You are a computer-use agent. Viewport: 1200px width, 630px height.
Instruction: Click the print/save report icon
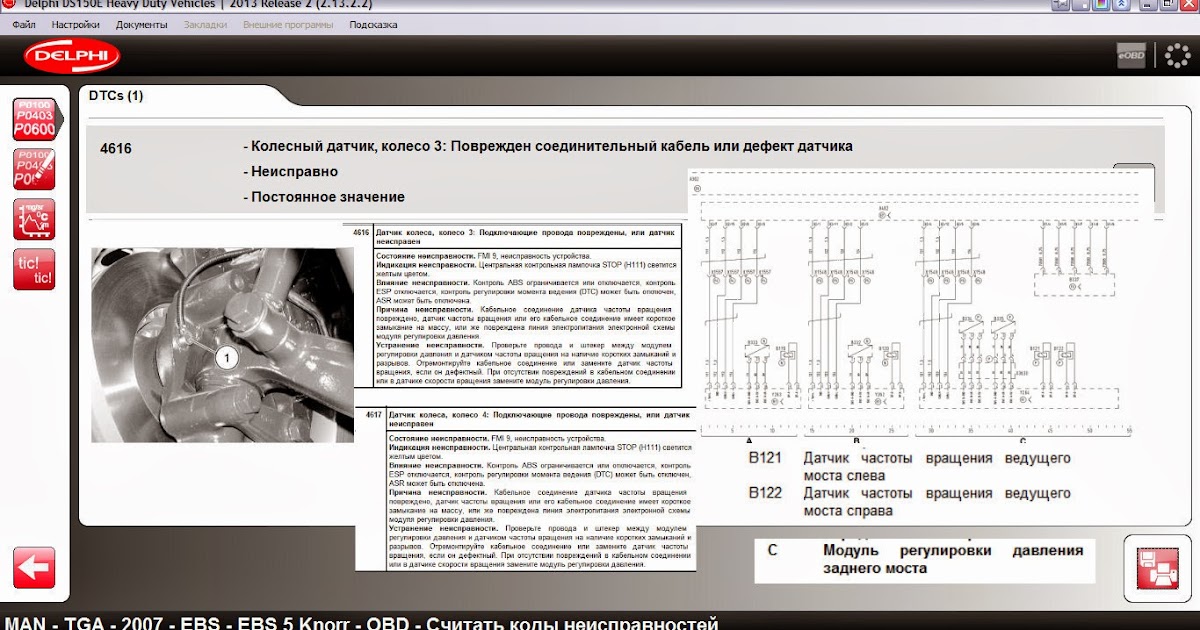pyautogui.click(x=1157, y=568)
